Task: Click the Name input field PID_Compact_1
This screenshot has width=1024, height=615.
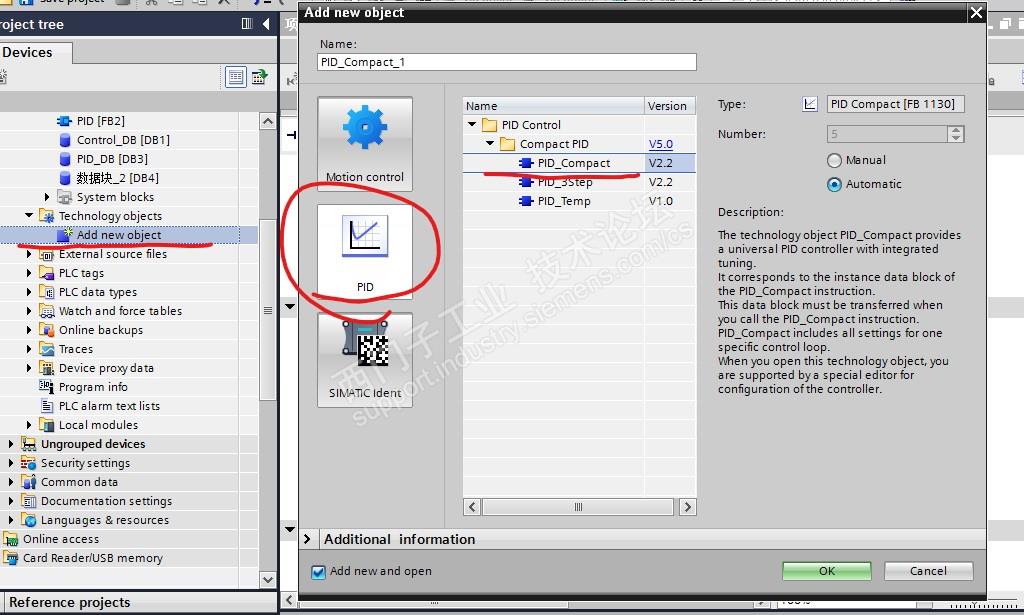Action: pyautogui.click(x=507, y=62)
